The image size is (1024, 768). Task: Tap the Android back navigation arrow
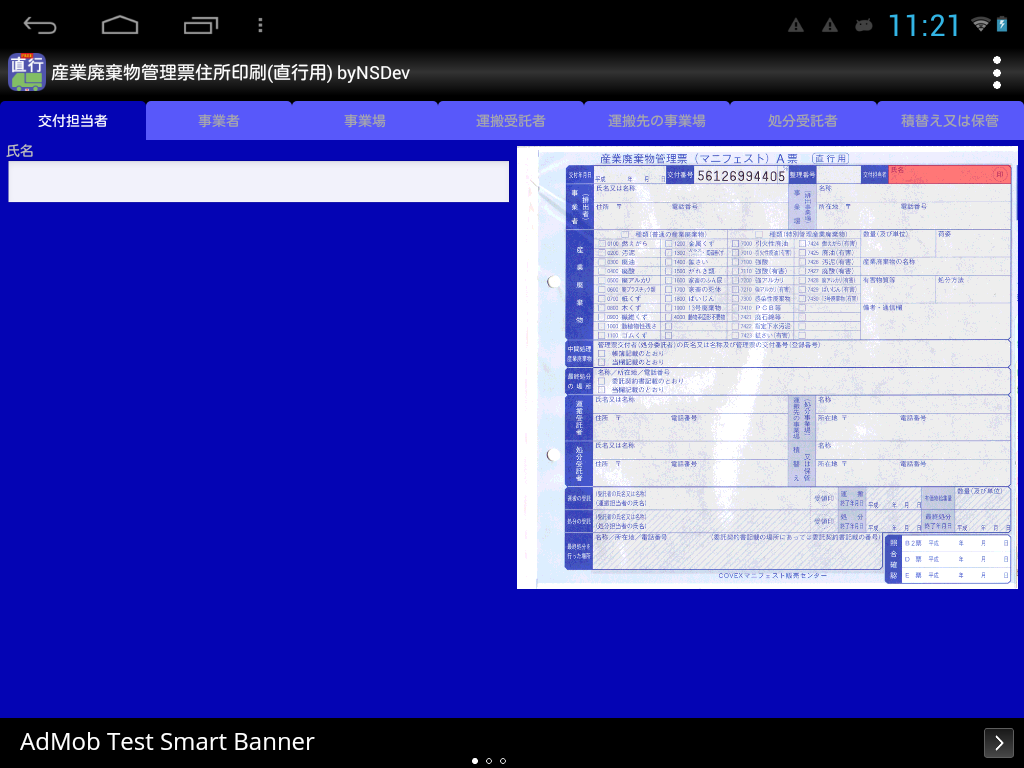[40, 25]
